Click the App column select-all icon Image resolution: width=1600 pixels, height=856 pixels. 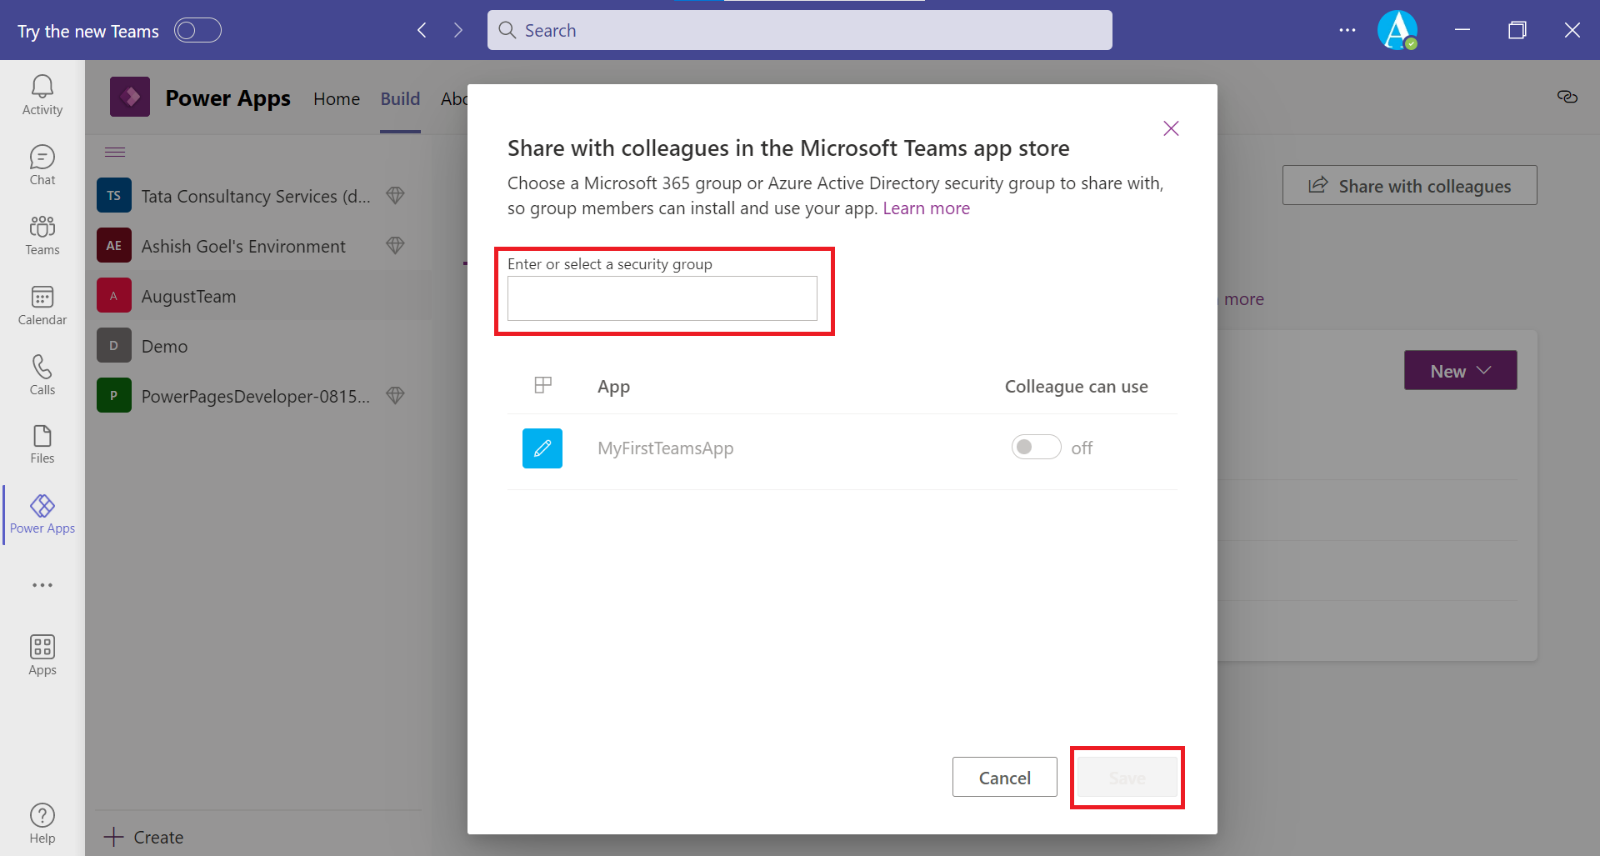543,385
